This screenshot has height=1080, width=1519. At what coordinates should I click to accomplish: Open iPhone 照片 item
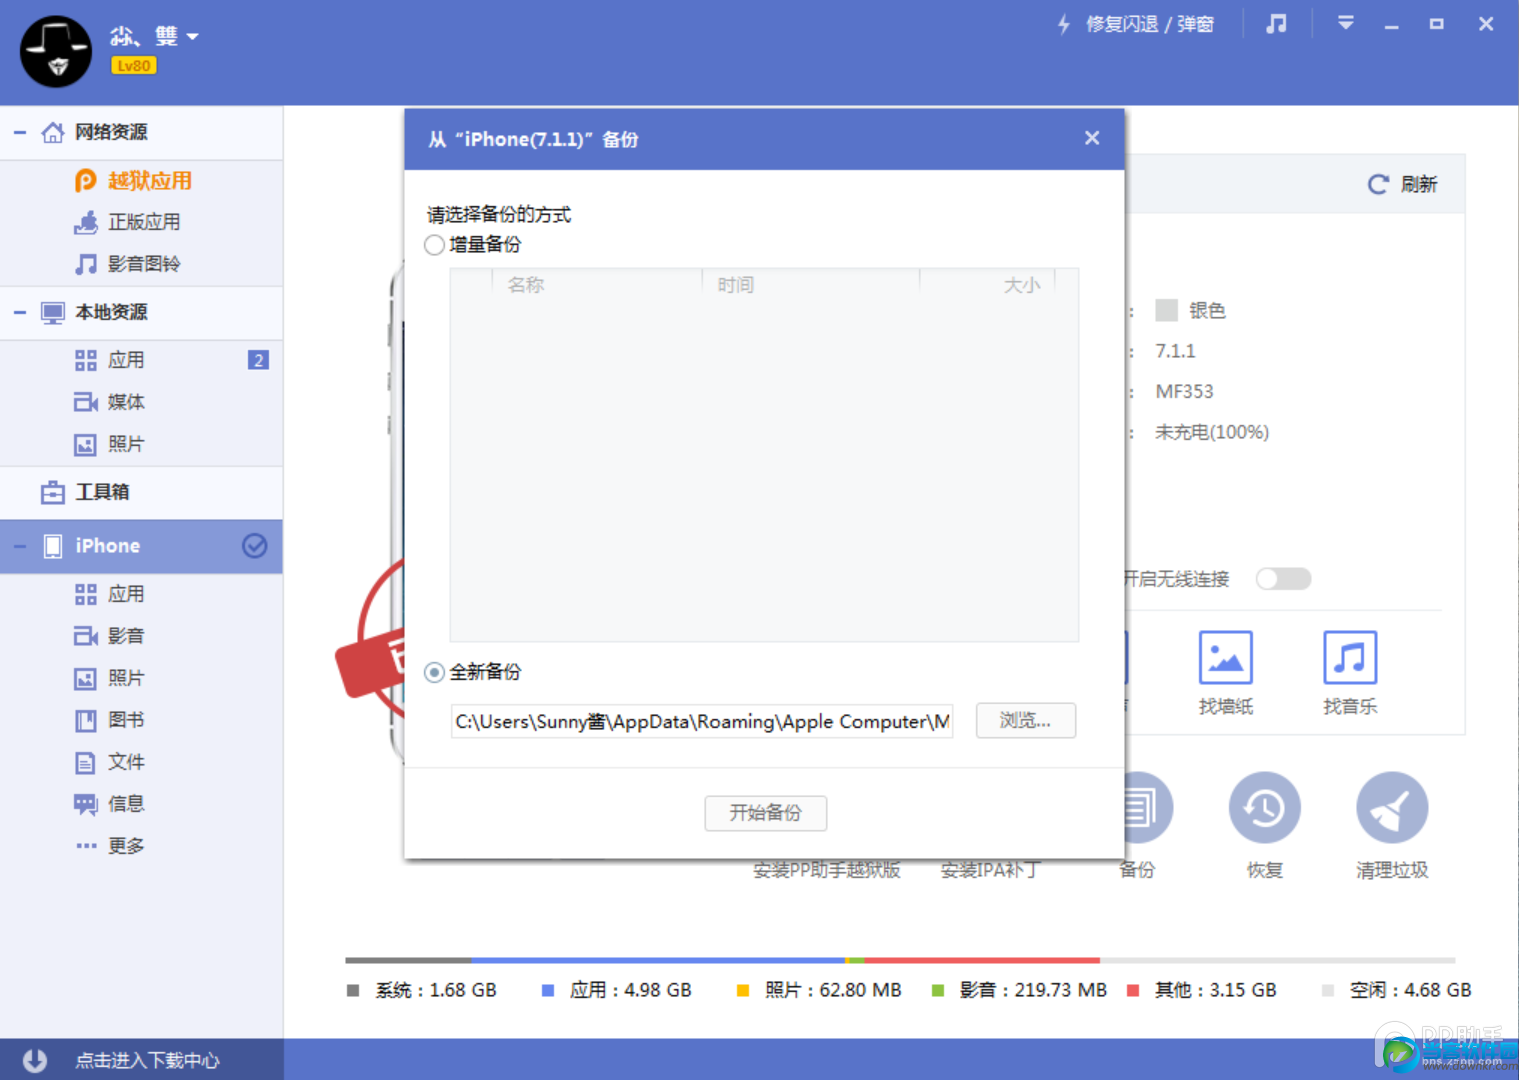click(141, 678)
